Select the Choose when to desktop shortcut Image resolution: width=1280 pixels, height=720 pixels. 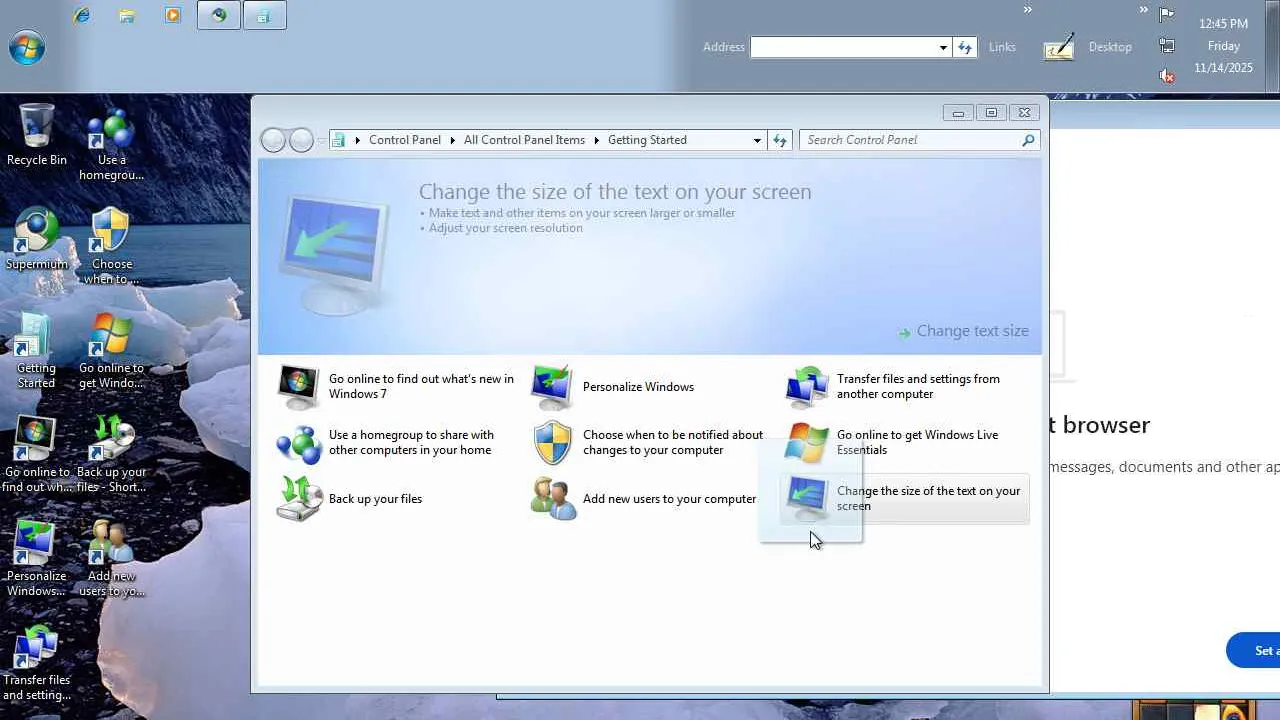[x=112, y=247]
